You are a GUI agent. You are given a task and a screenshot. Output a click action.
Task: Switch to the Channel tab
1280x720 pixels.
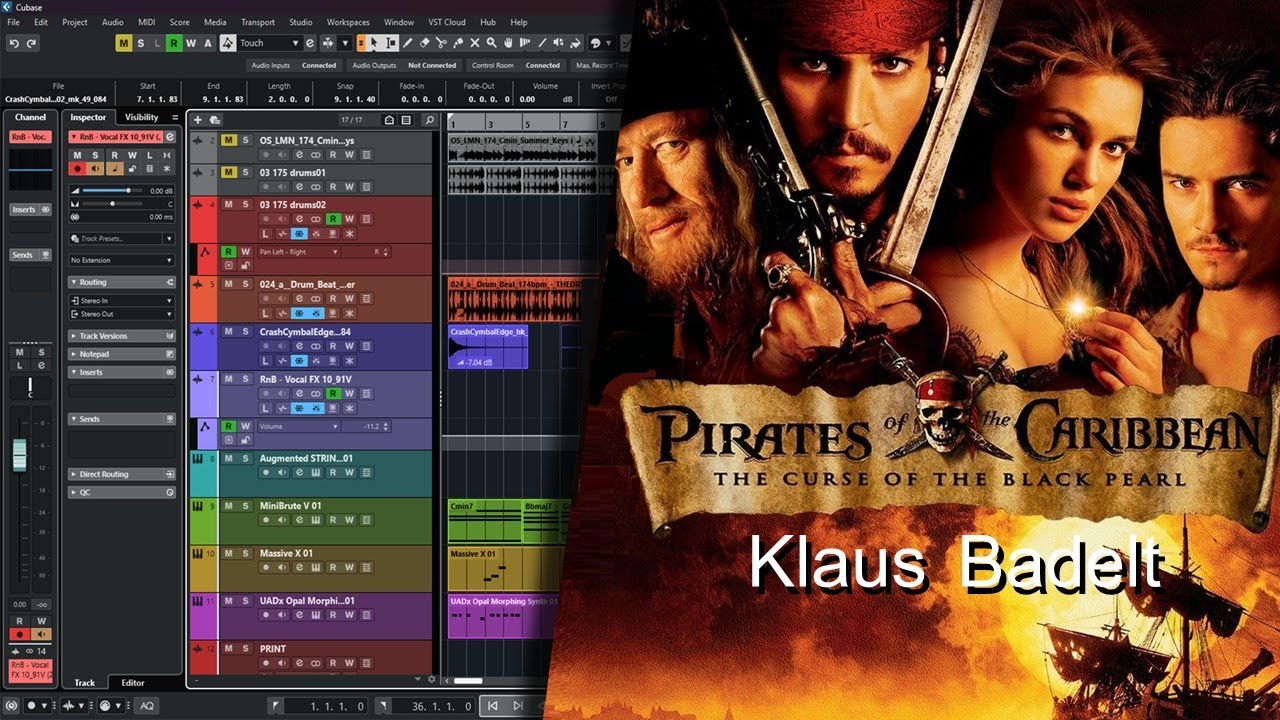pos(30,117)
